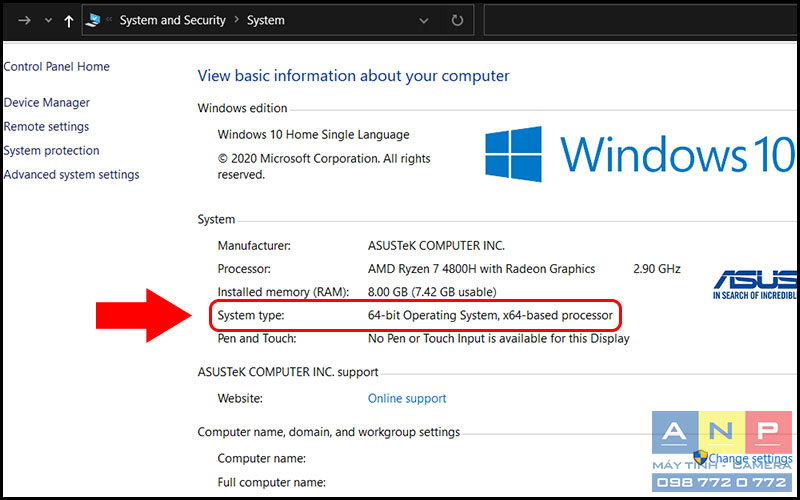This screenshot has height=500, width=800.
Task: Click the 'Website:' label
Action: pos(240,398)
